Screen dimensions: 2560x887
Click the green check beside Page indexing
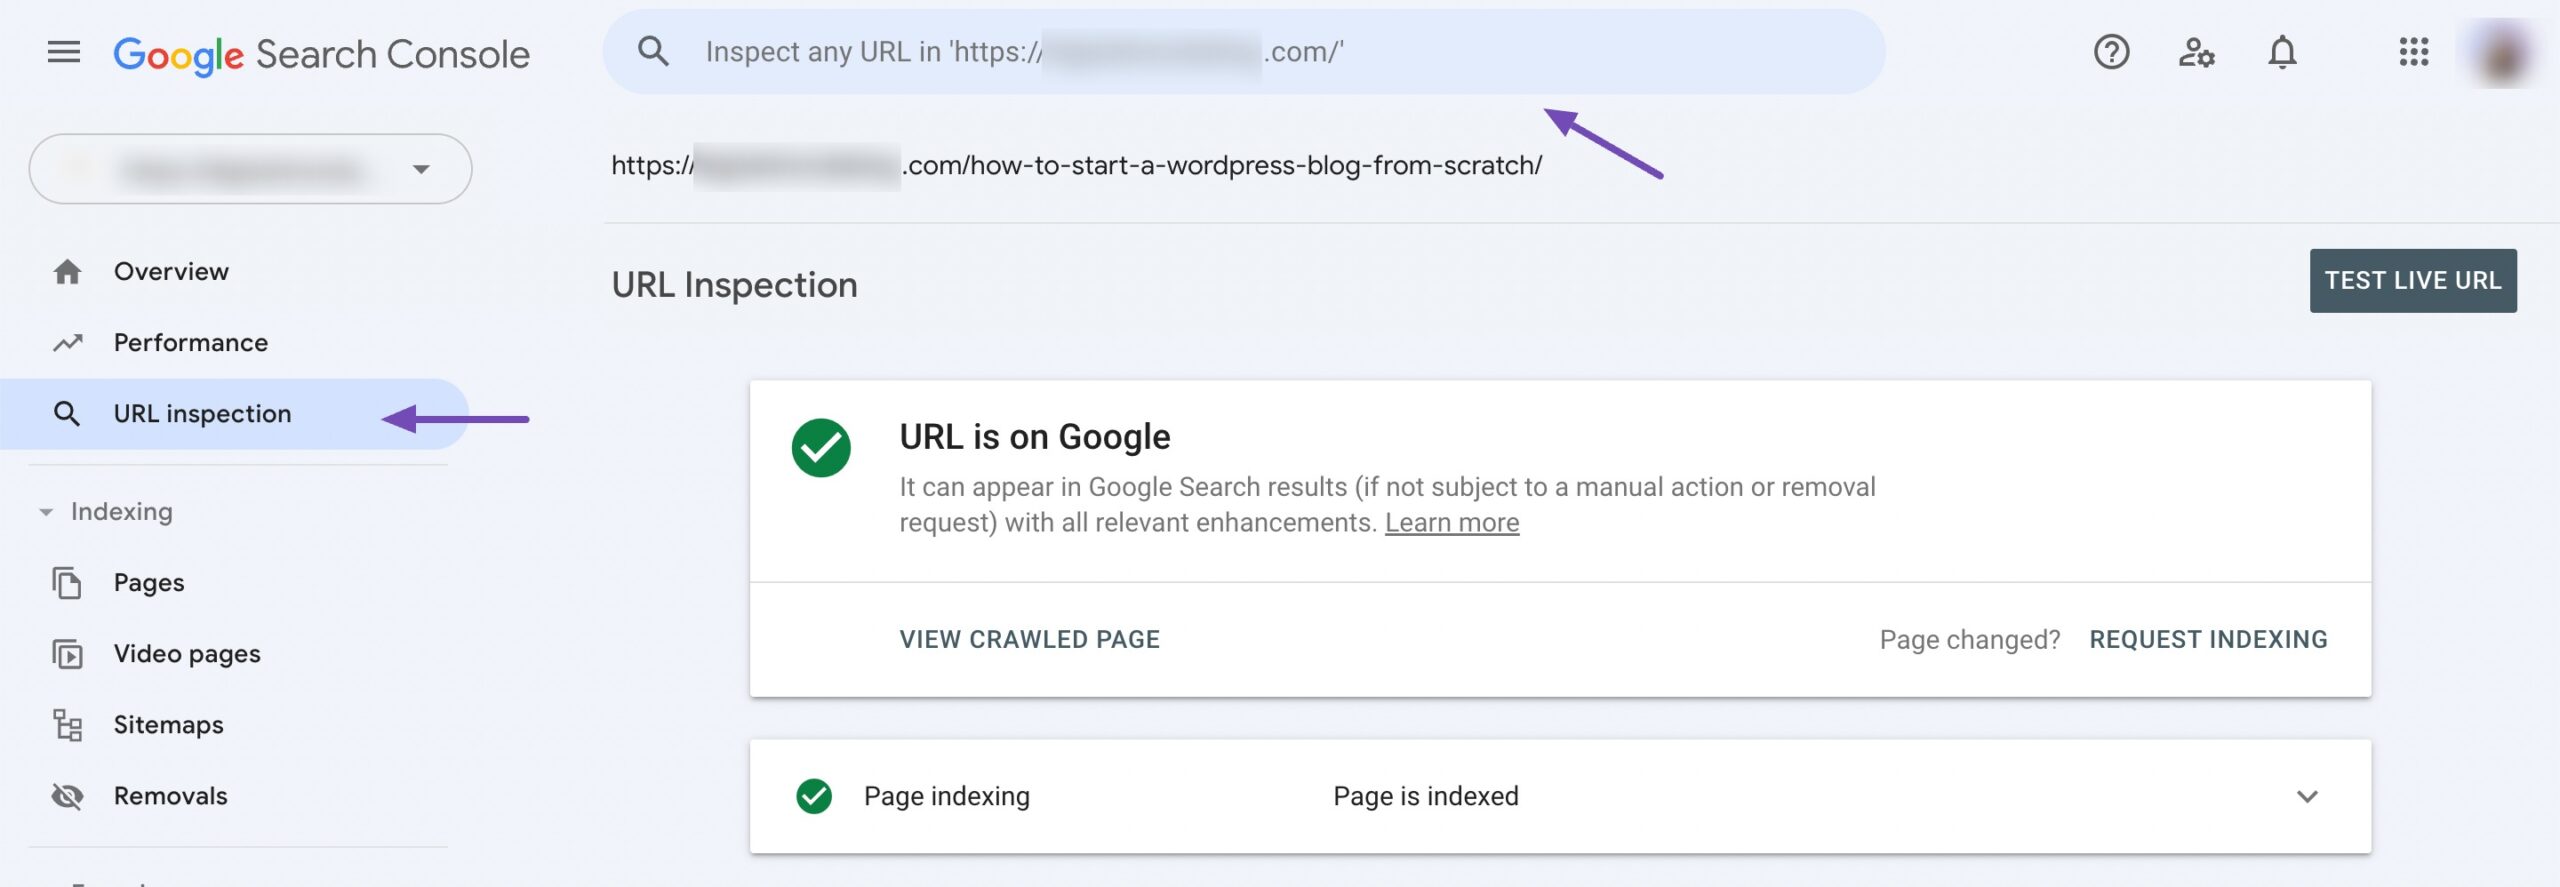coord(814,796)
